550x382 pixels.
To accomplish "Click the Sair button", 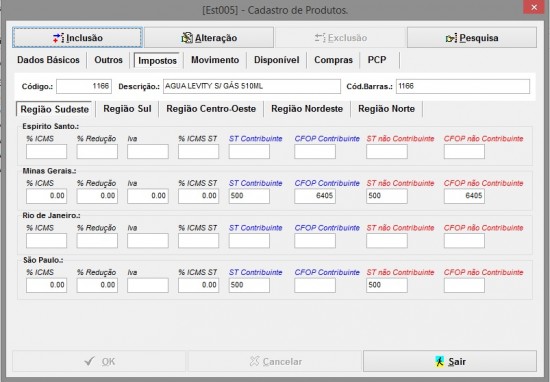I will click(x=450, y=361).
